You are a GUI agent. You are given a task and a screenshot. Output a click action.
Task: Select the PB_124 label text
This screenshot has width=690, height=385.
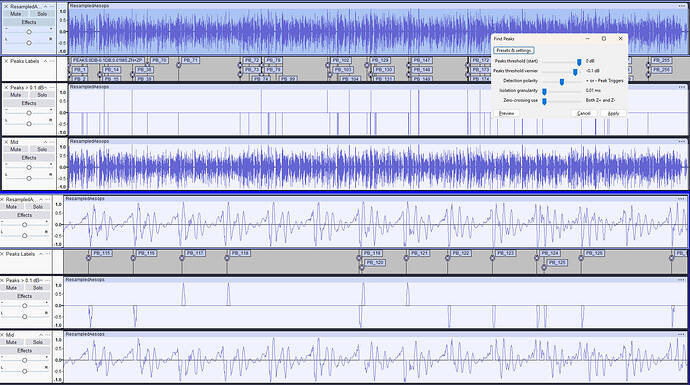point(551,253)
